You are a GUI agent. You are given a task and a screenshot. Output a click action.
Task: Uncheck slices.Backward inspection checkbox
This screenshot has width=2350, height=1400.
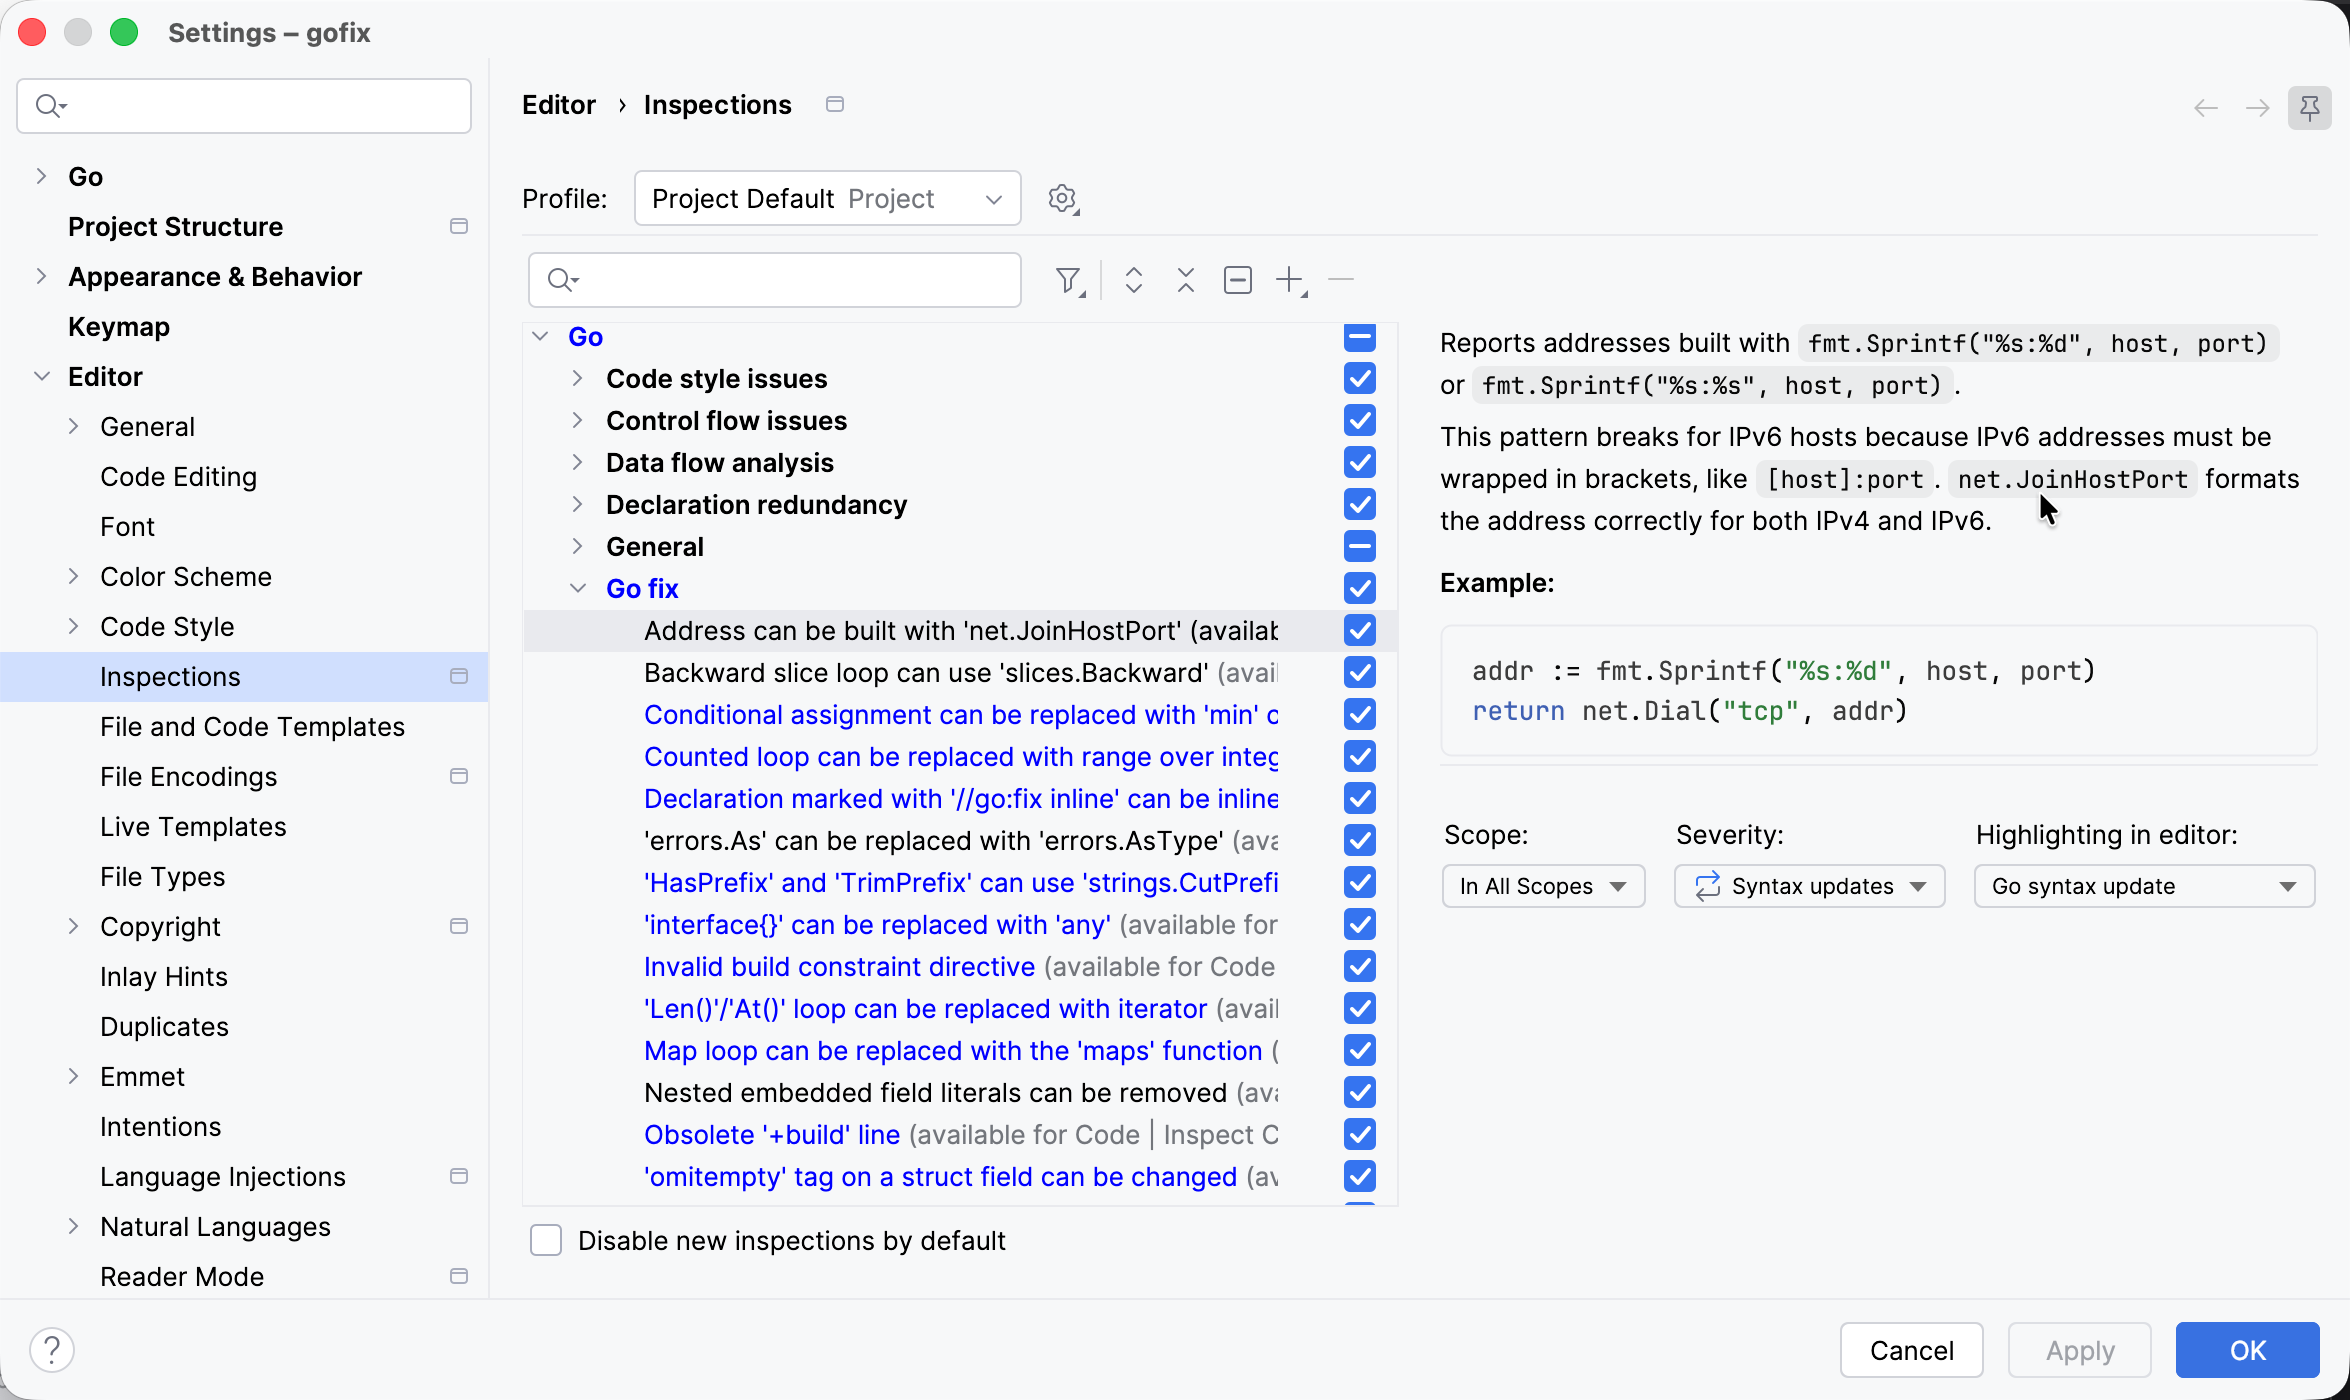click(x=1360, y=673)
